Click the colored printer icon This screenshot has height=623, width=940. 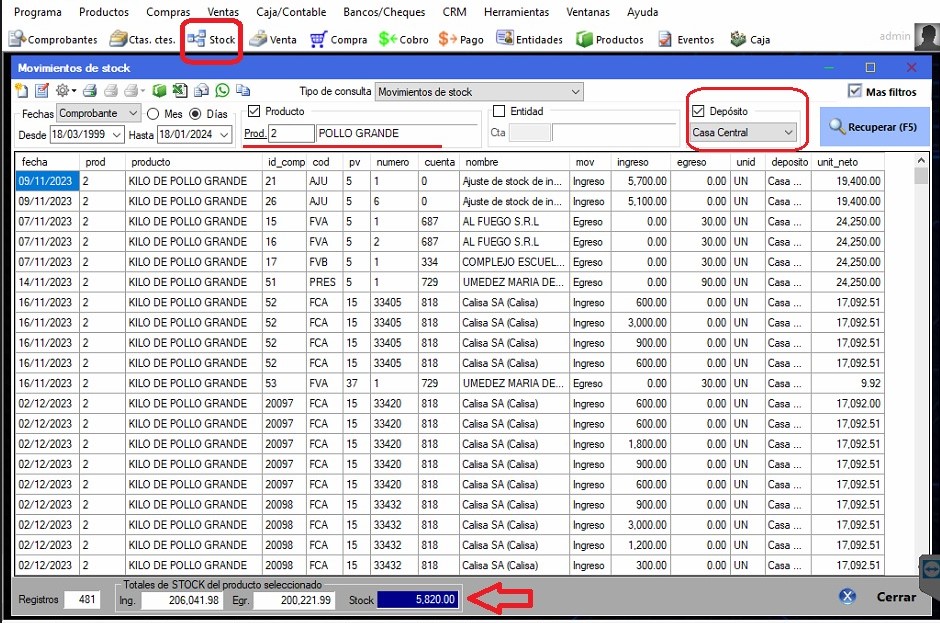point(90,91)
